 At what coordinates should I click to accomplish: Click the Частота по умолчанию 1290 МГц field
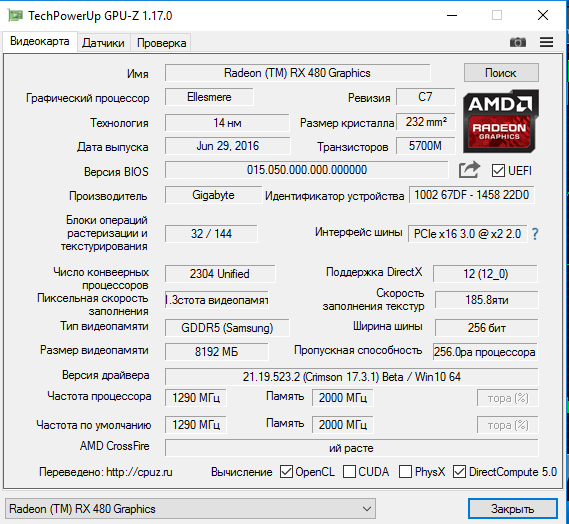pyautogui.click(x=196, y=425)
